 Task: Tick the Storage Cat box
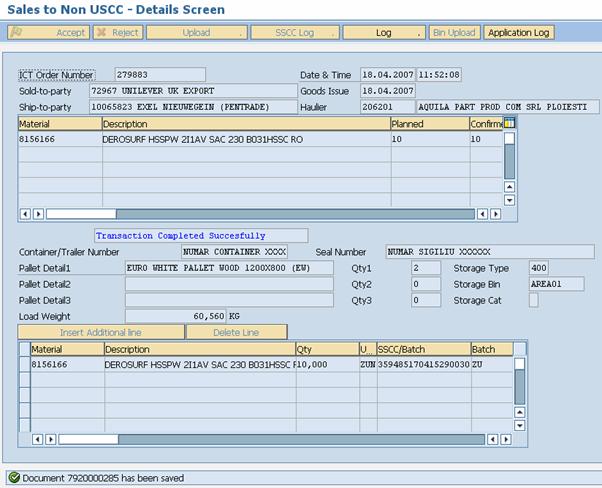click(533, 300)
